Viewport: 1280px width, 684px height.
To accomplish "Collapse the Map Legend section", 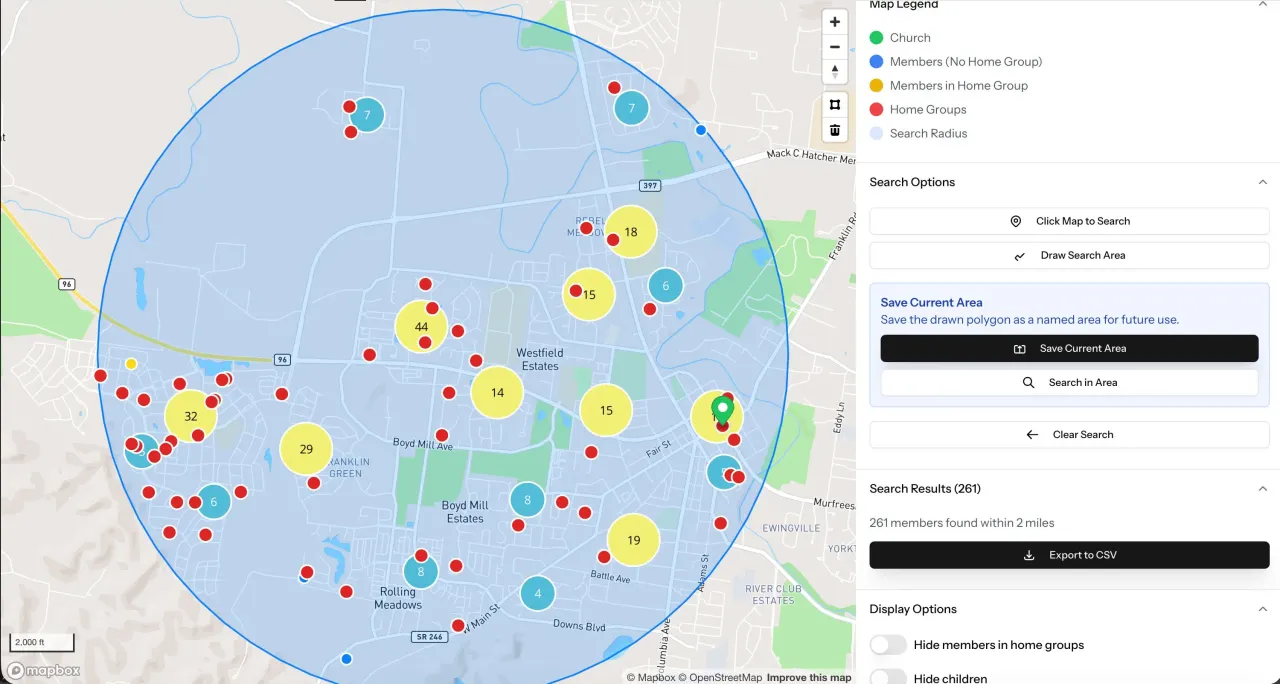I will click(1262, 5).
